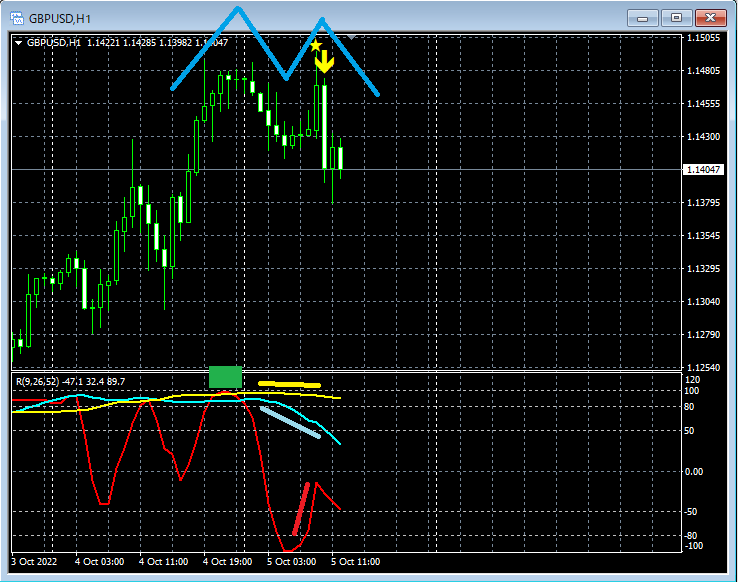Click price level 1.14300 on the axis
Viewport: 739px width, 582px height.
[704, 137]
